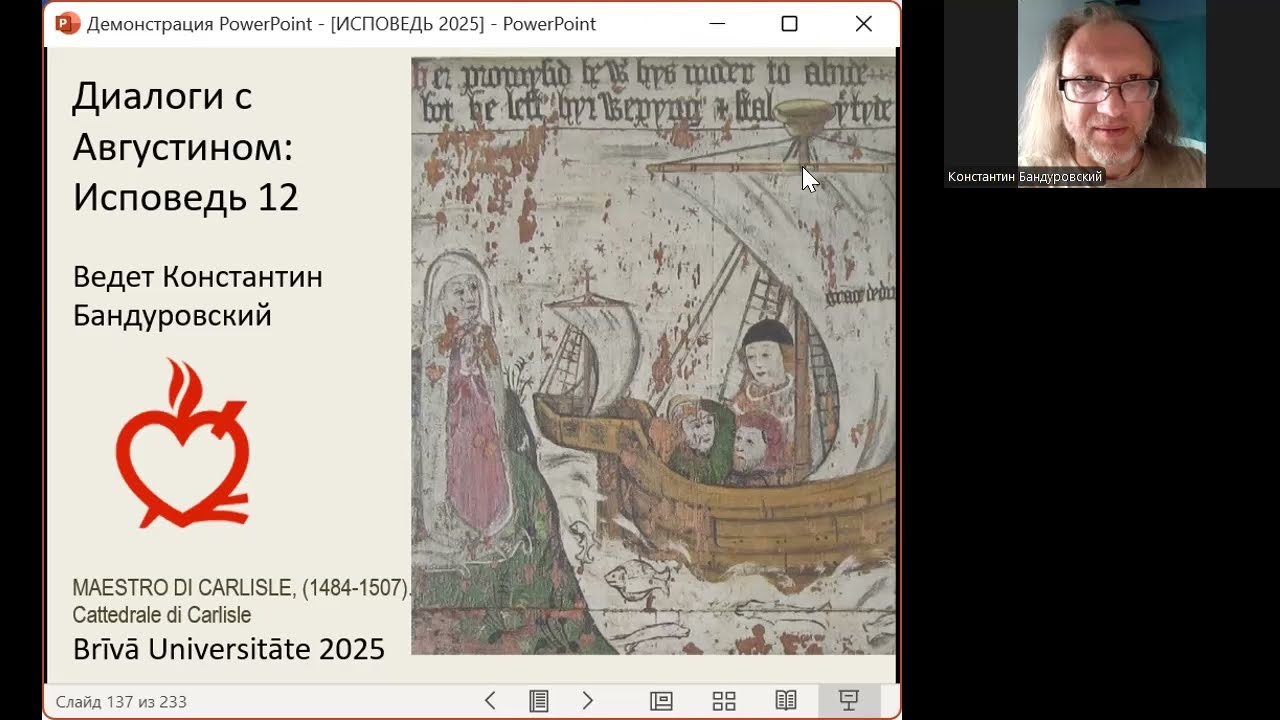
Task: Click the "MAESTRO DI CARLISLE, (1484-1507)" caption
Action: 241,588
